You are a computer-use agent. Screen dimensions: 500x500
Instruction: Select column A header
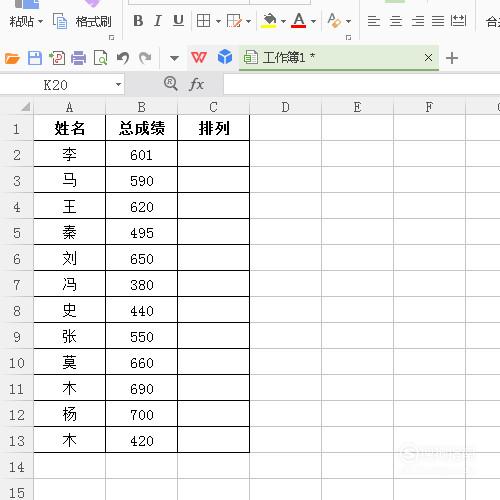pyautogui.click(x=69, y=107)
